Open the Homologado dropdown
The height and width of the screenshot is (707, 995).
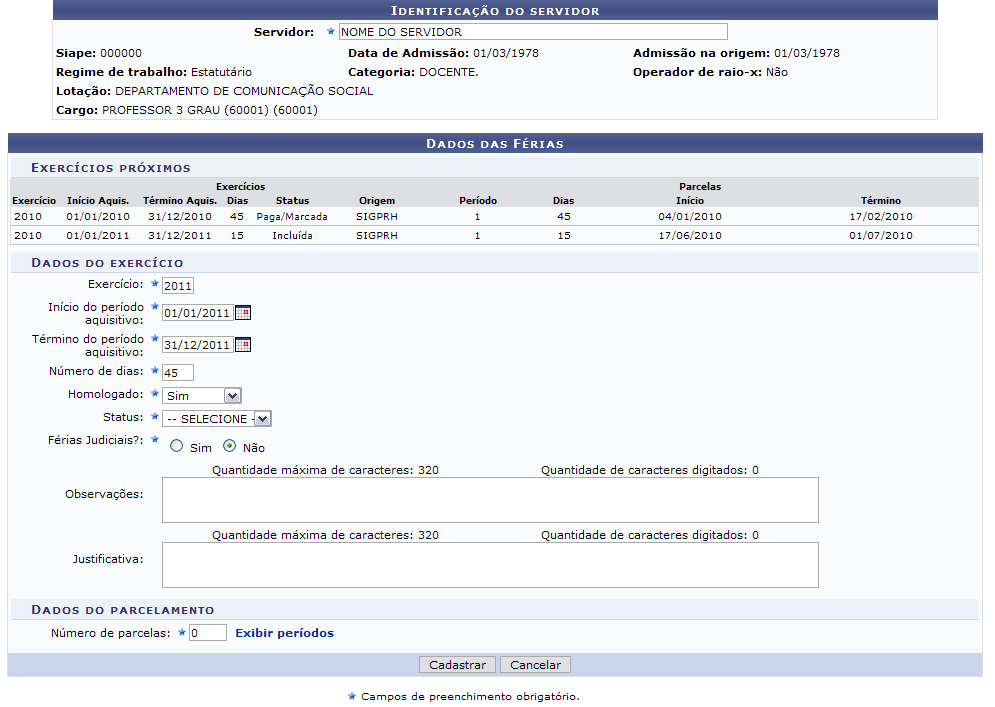(x=202, y=396)
